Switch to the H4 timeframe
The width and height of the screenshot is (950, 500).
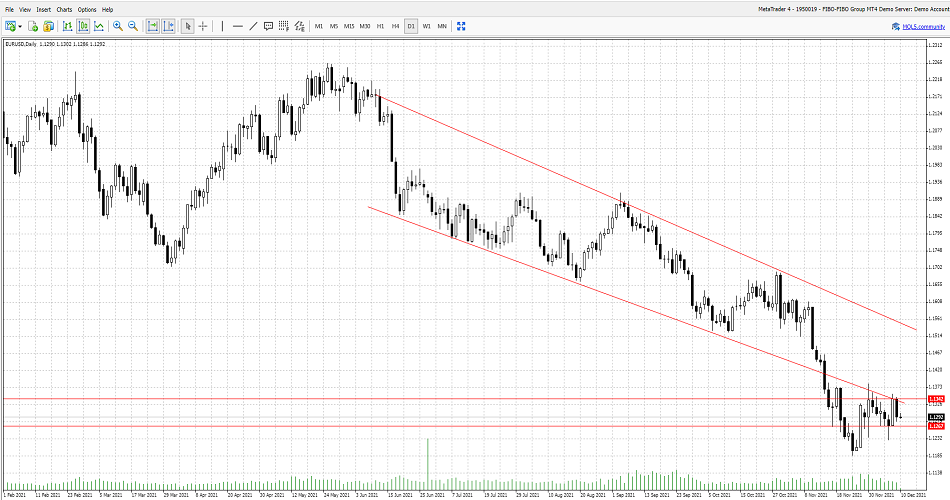click(x=395, y=26)
